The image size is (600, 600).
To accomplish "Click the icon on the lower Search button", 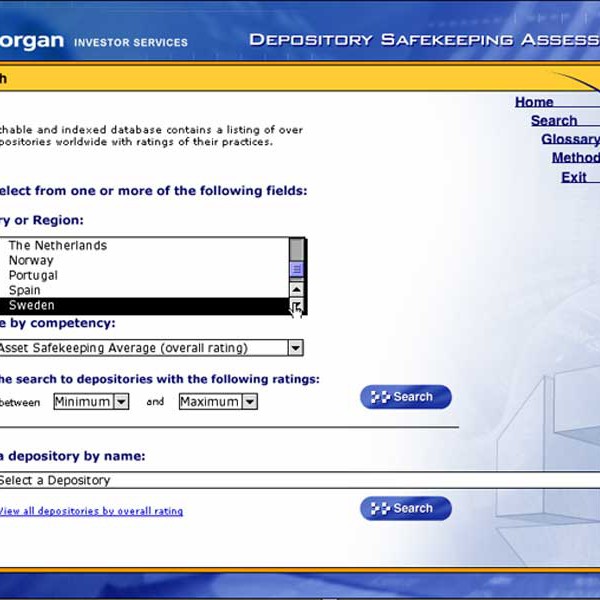I will pos(380,509).
